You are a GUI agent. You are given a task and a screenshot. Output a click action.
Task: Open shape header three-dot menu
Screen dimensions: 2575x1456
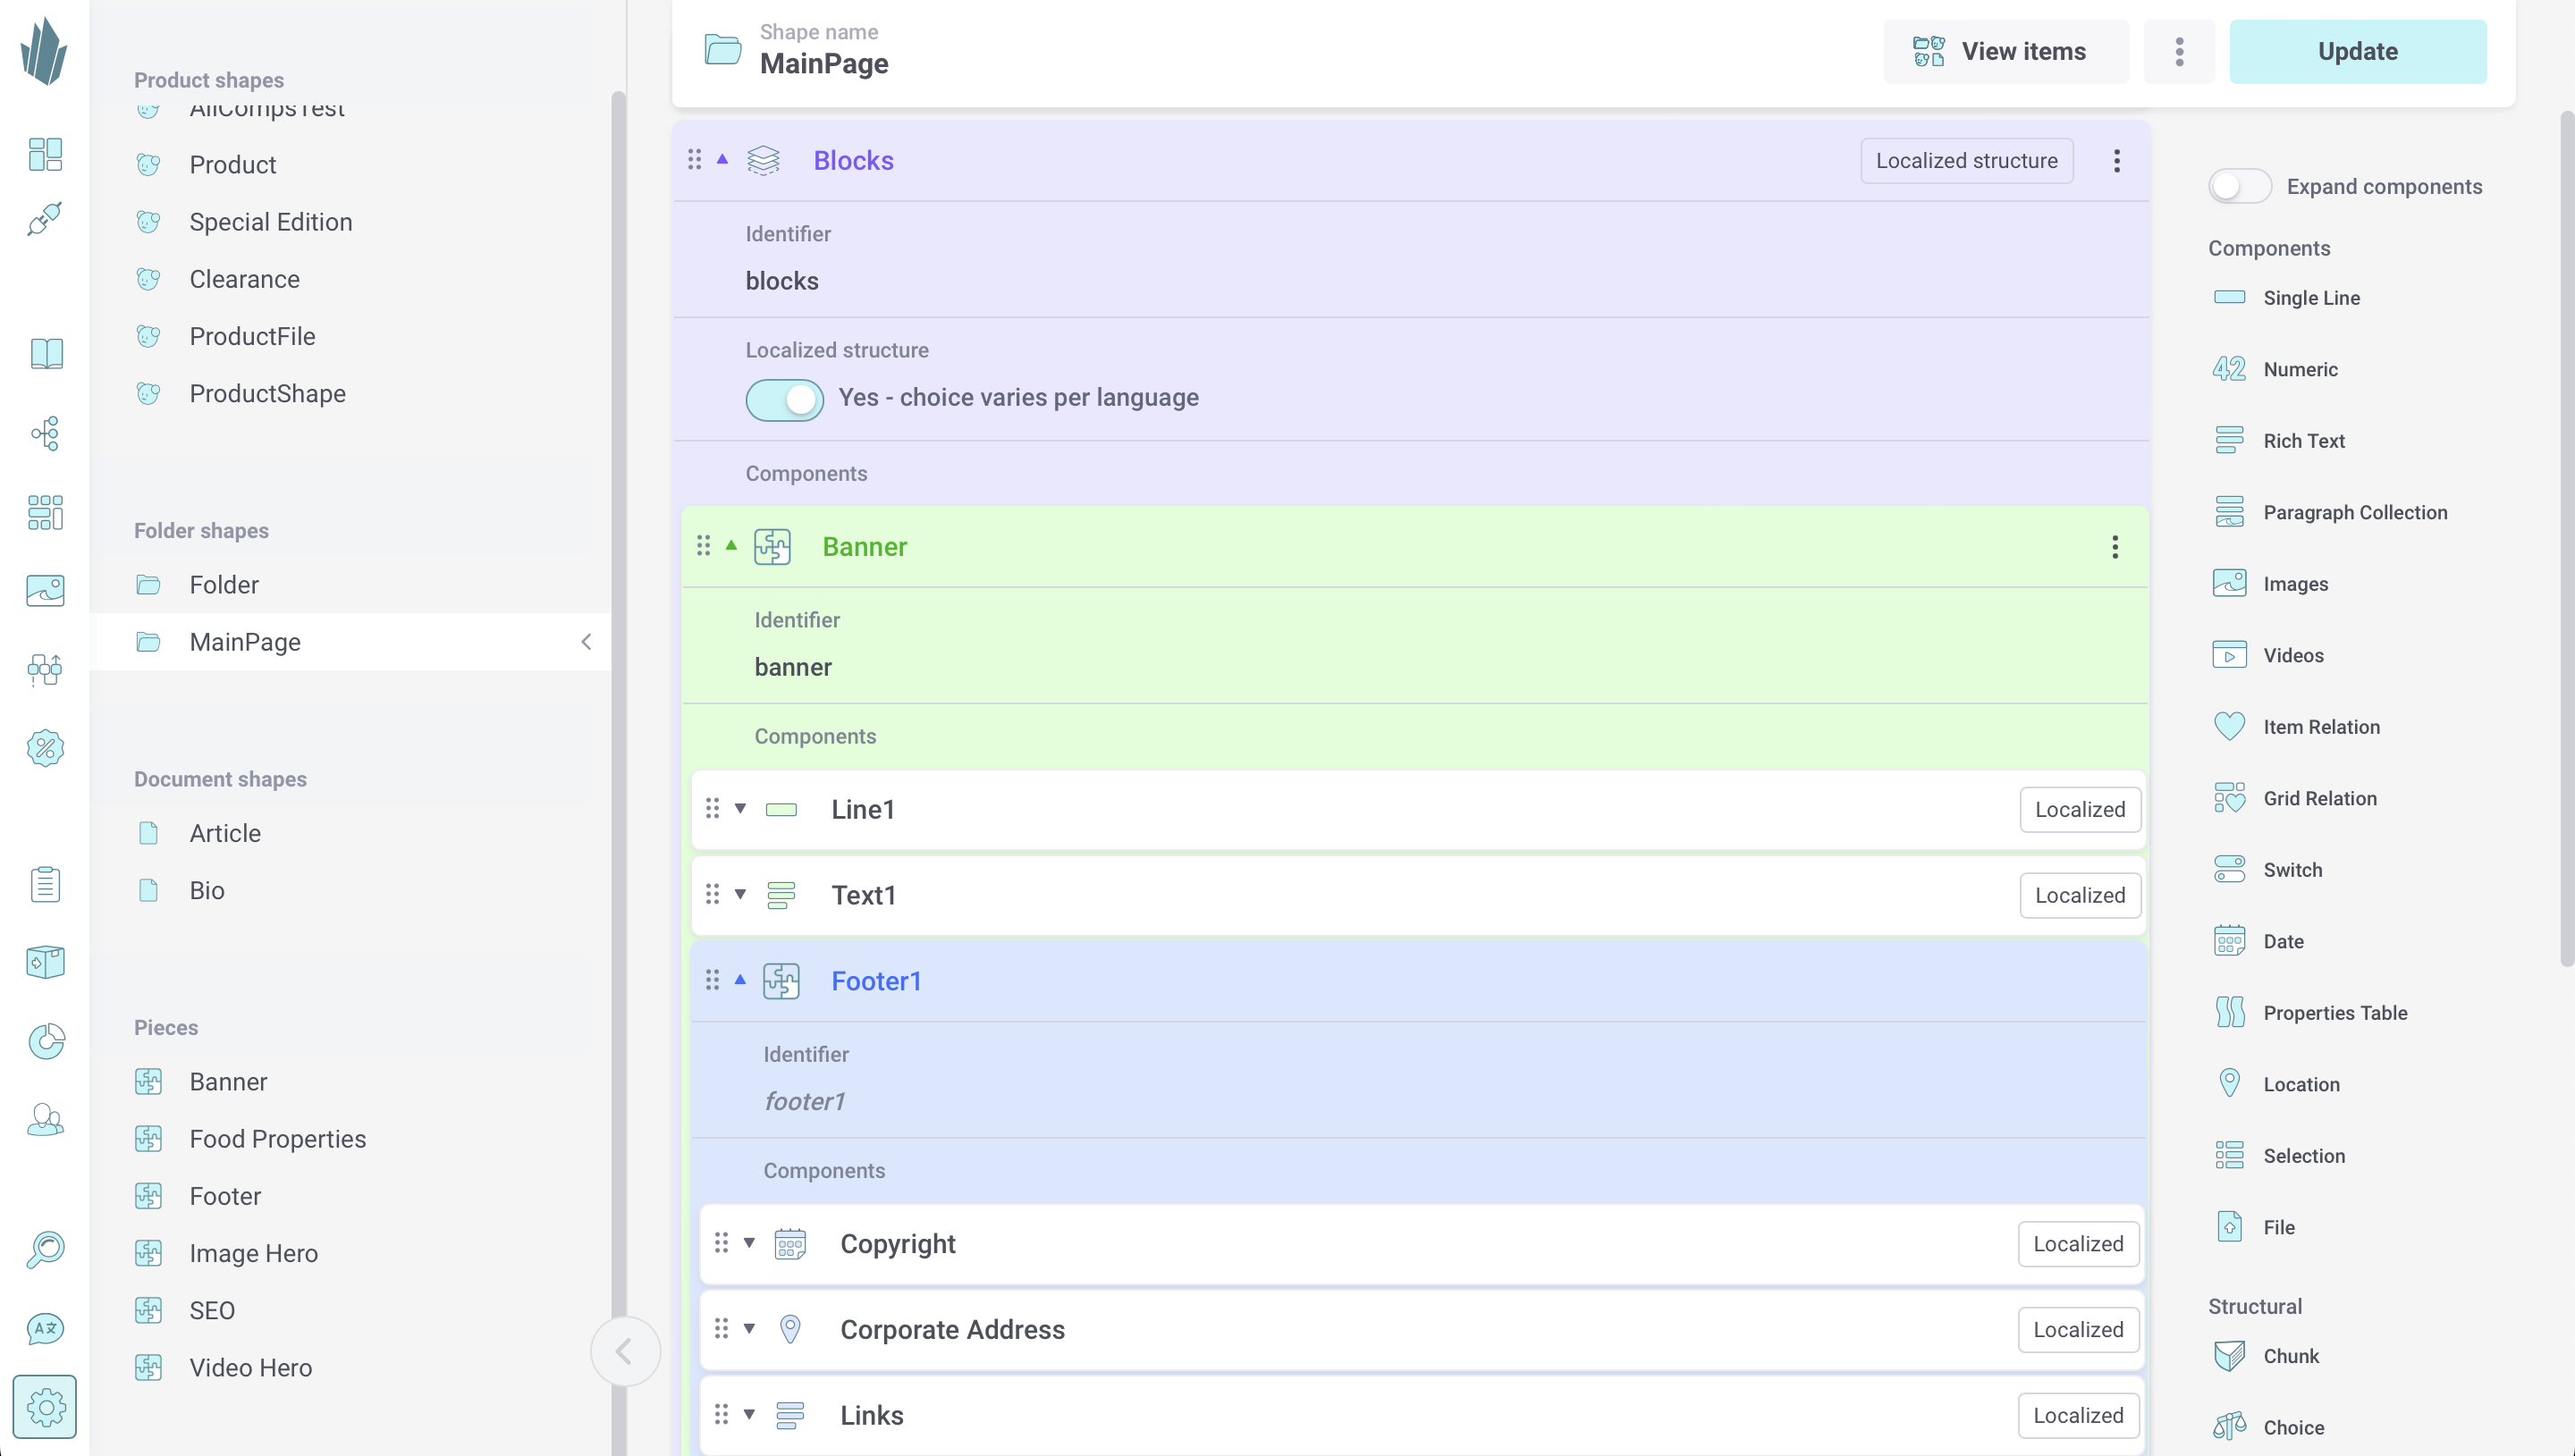click(2179, 51)
